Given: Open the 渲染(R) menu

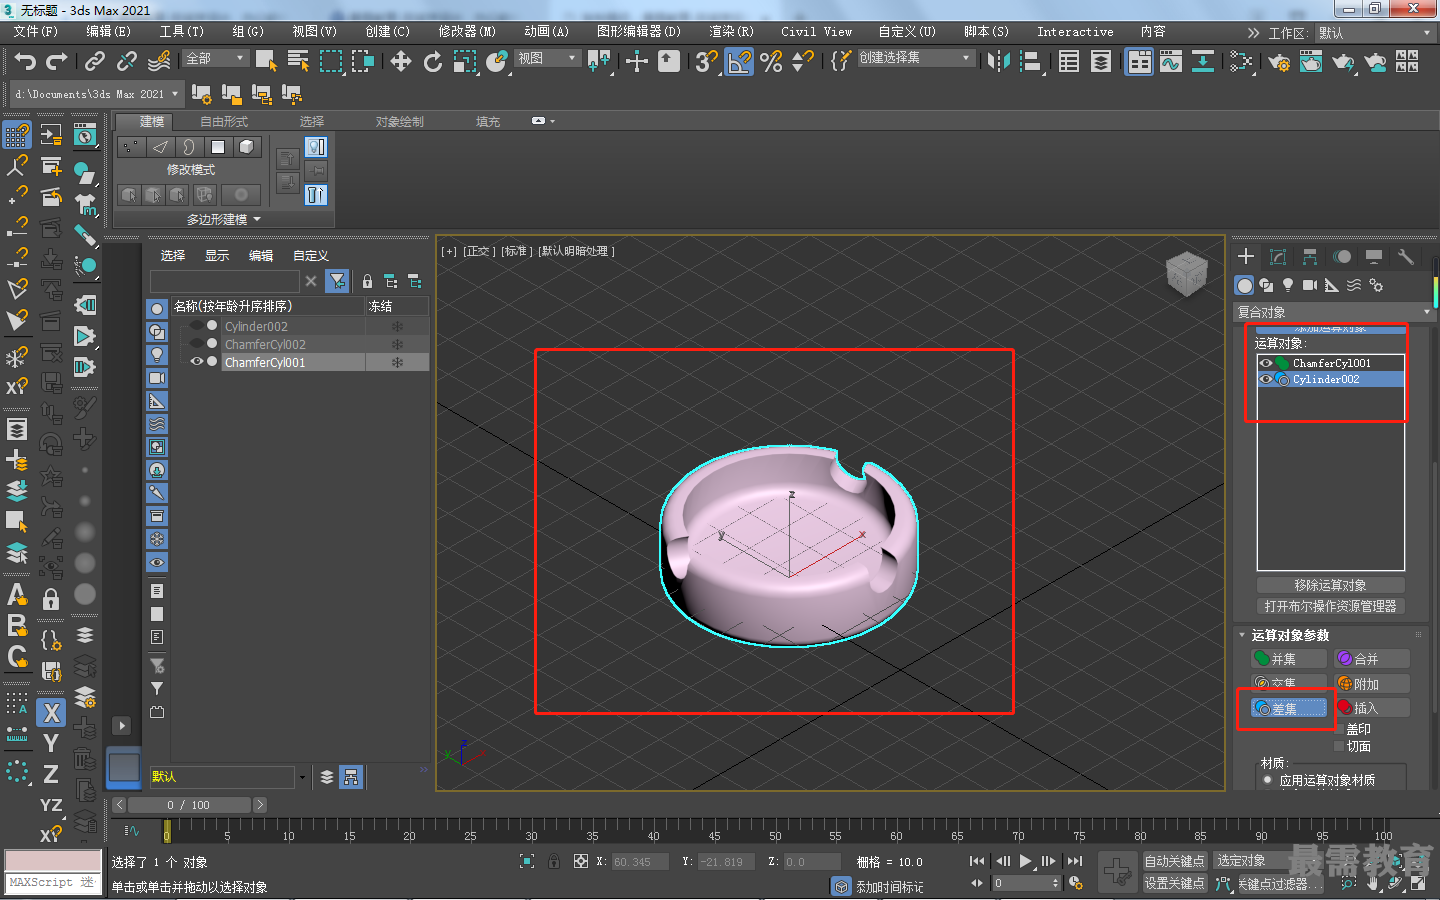Looking at the screenshot, I should coord(731,32).
